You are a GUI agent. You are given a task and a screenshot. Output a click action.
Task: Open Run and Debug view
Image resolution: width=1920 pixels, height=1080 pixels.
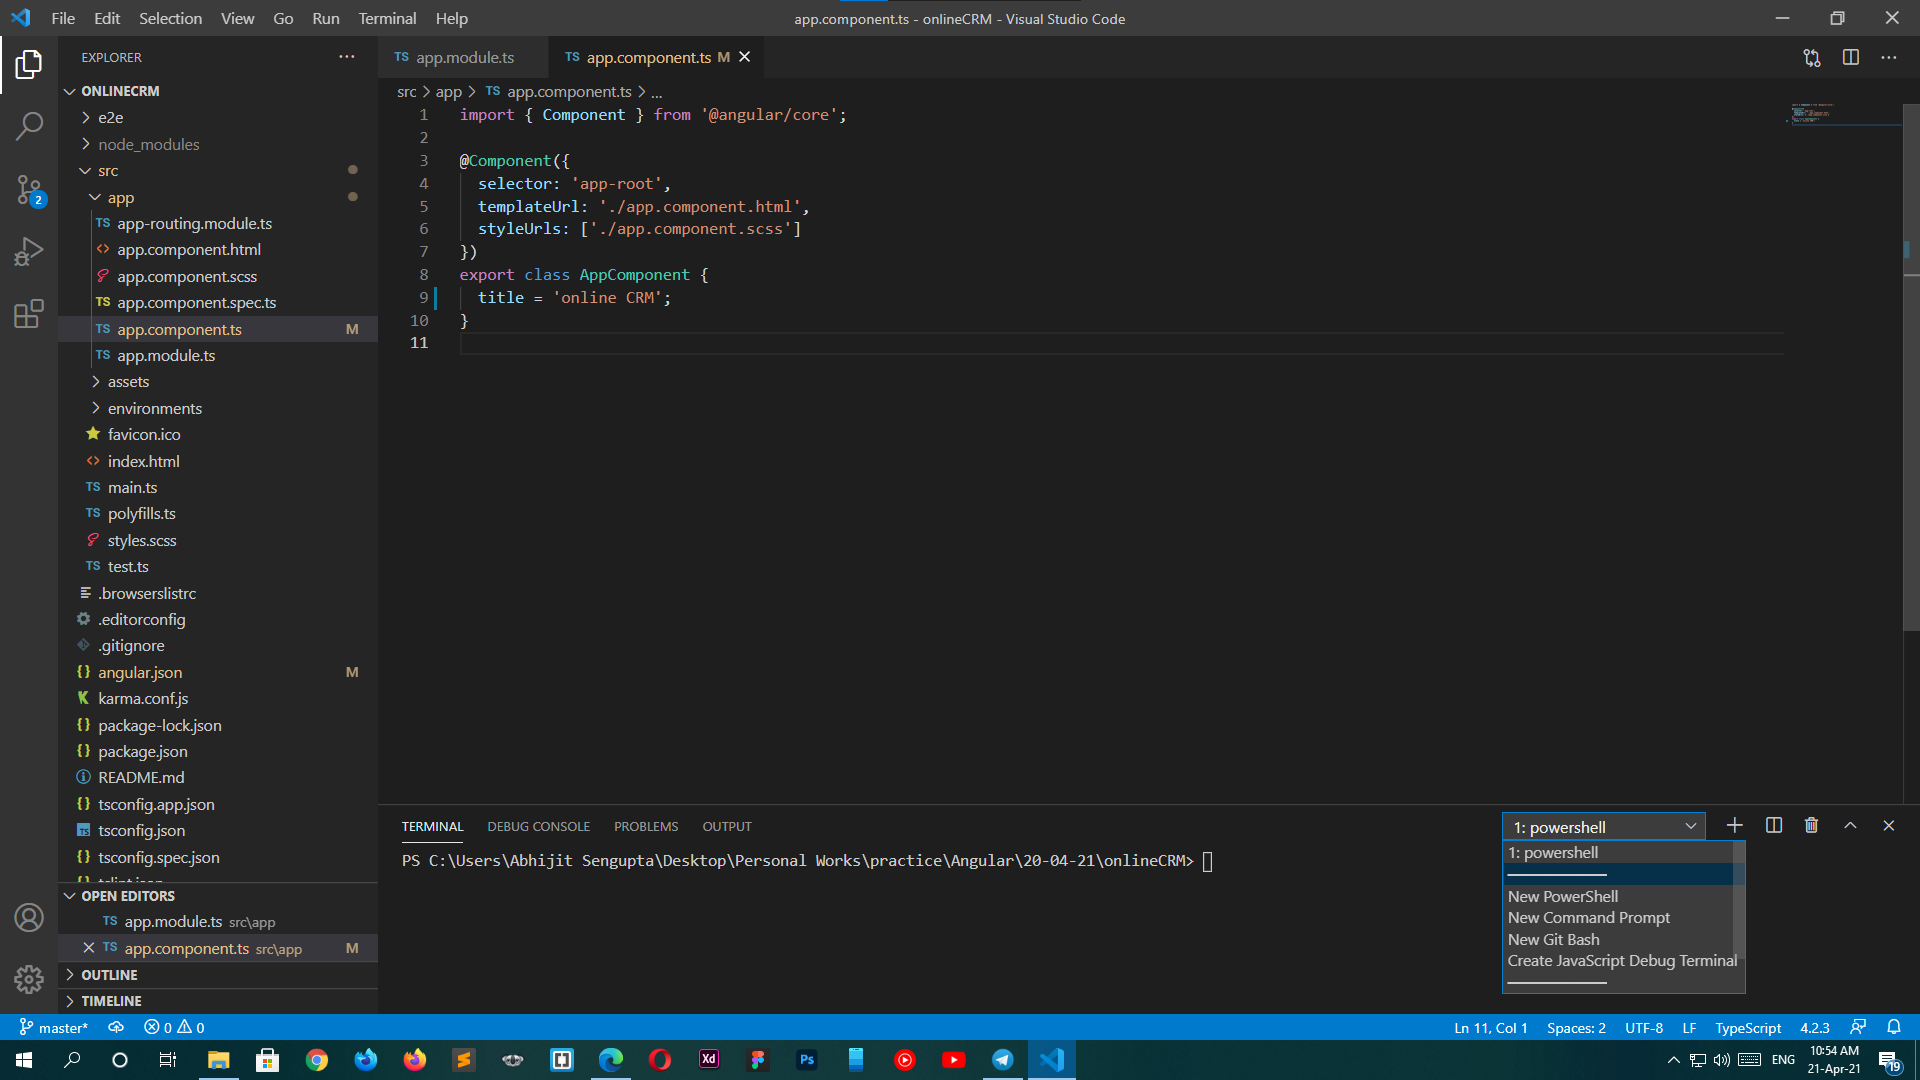[x=29, y=251]
